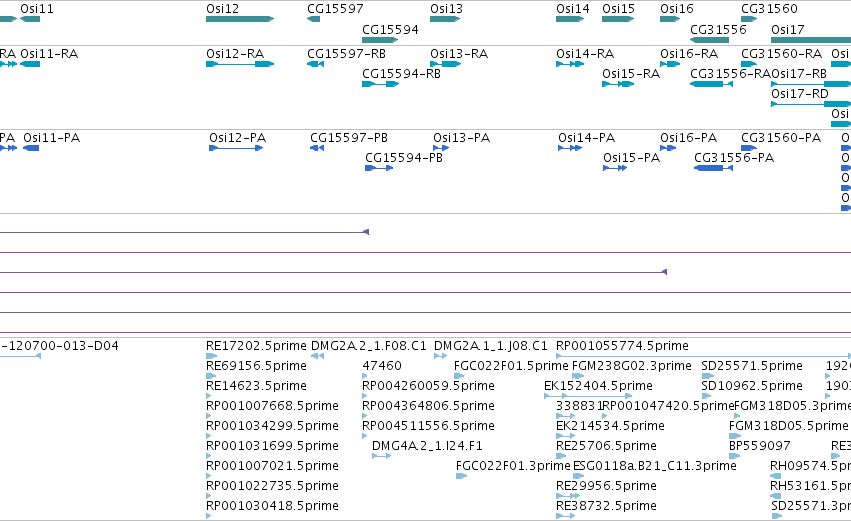
Task: Select the CG31556 gene label
Action: [718, 29]
